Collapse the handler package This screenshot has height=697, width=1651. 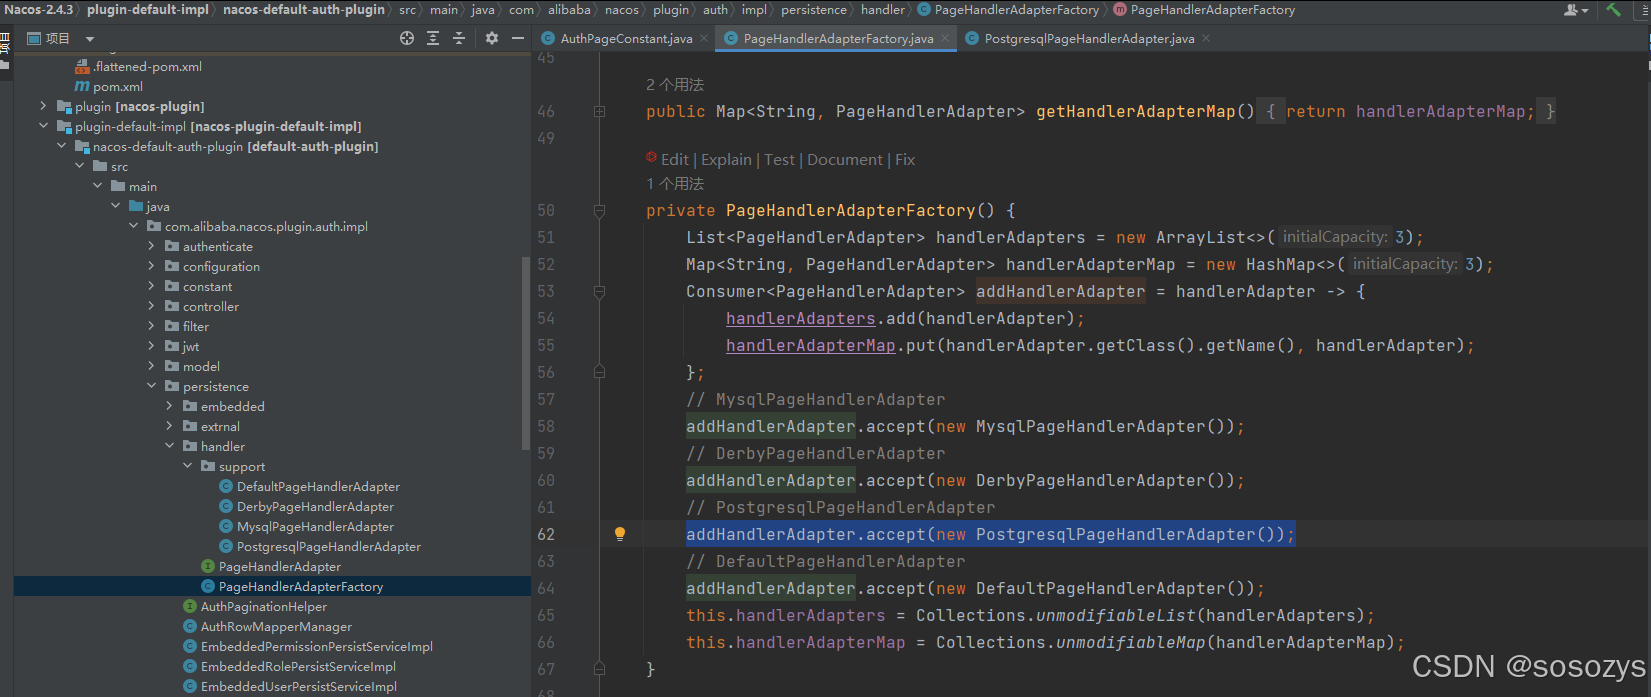point(169,447)
